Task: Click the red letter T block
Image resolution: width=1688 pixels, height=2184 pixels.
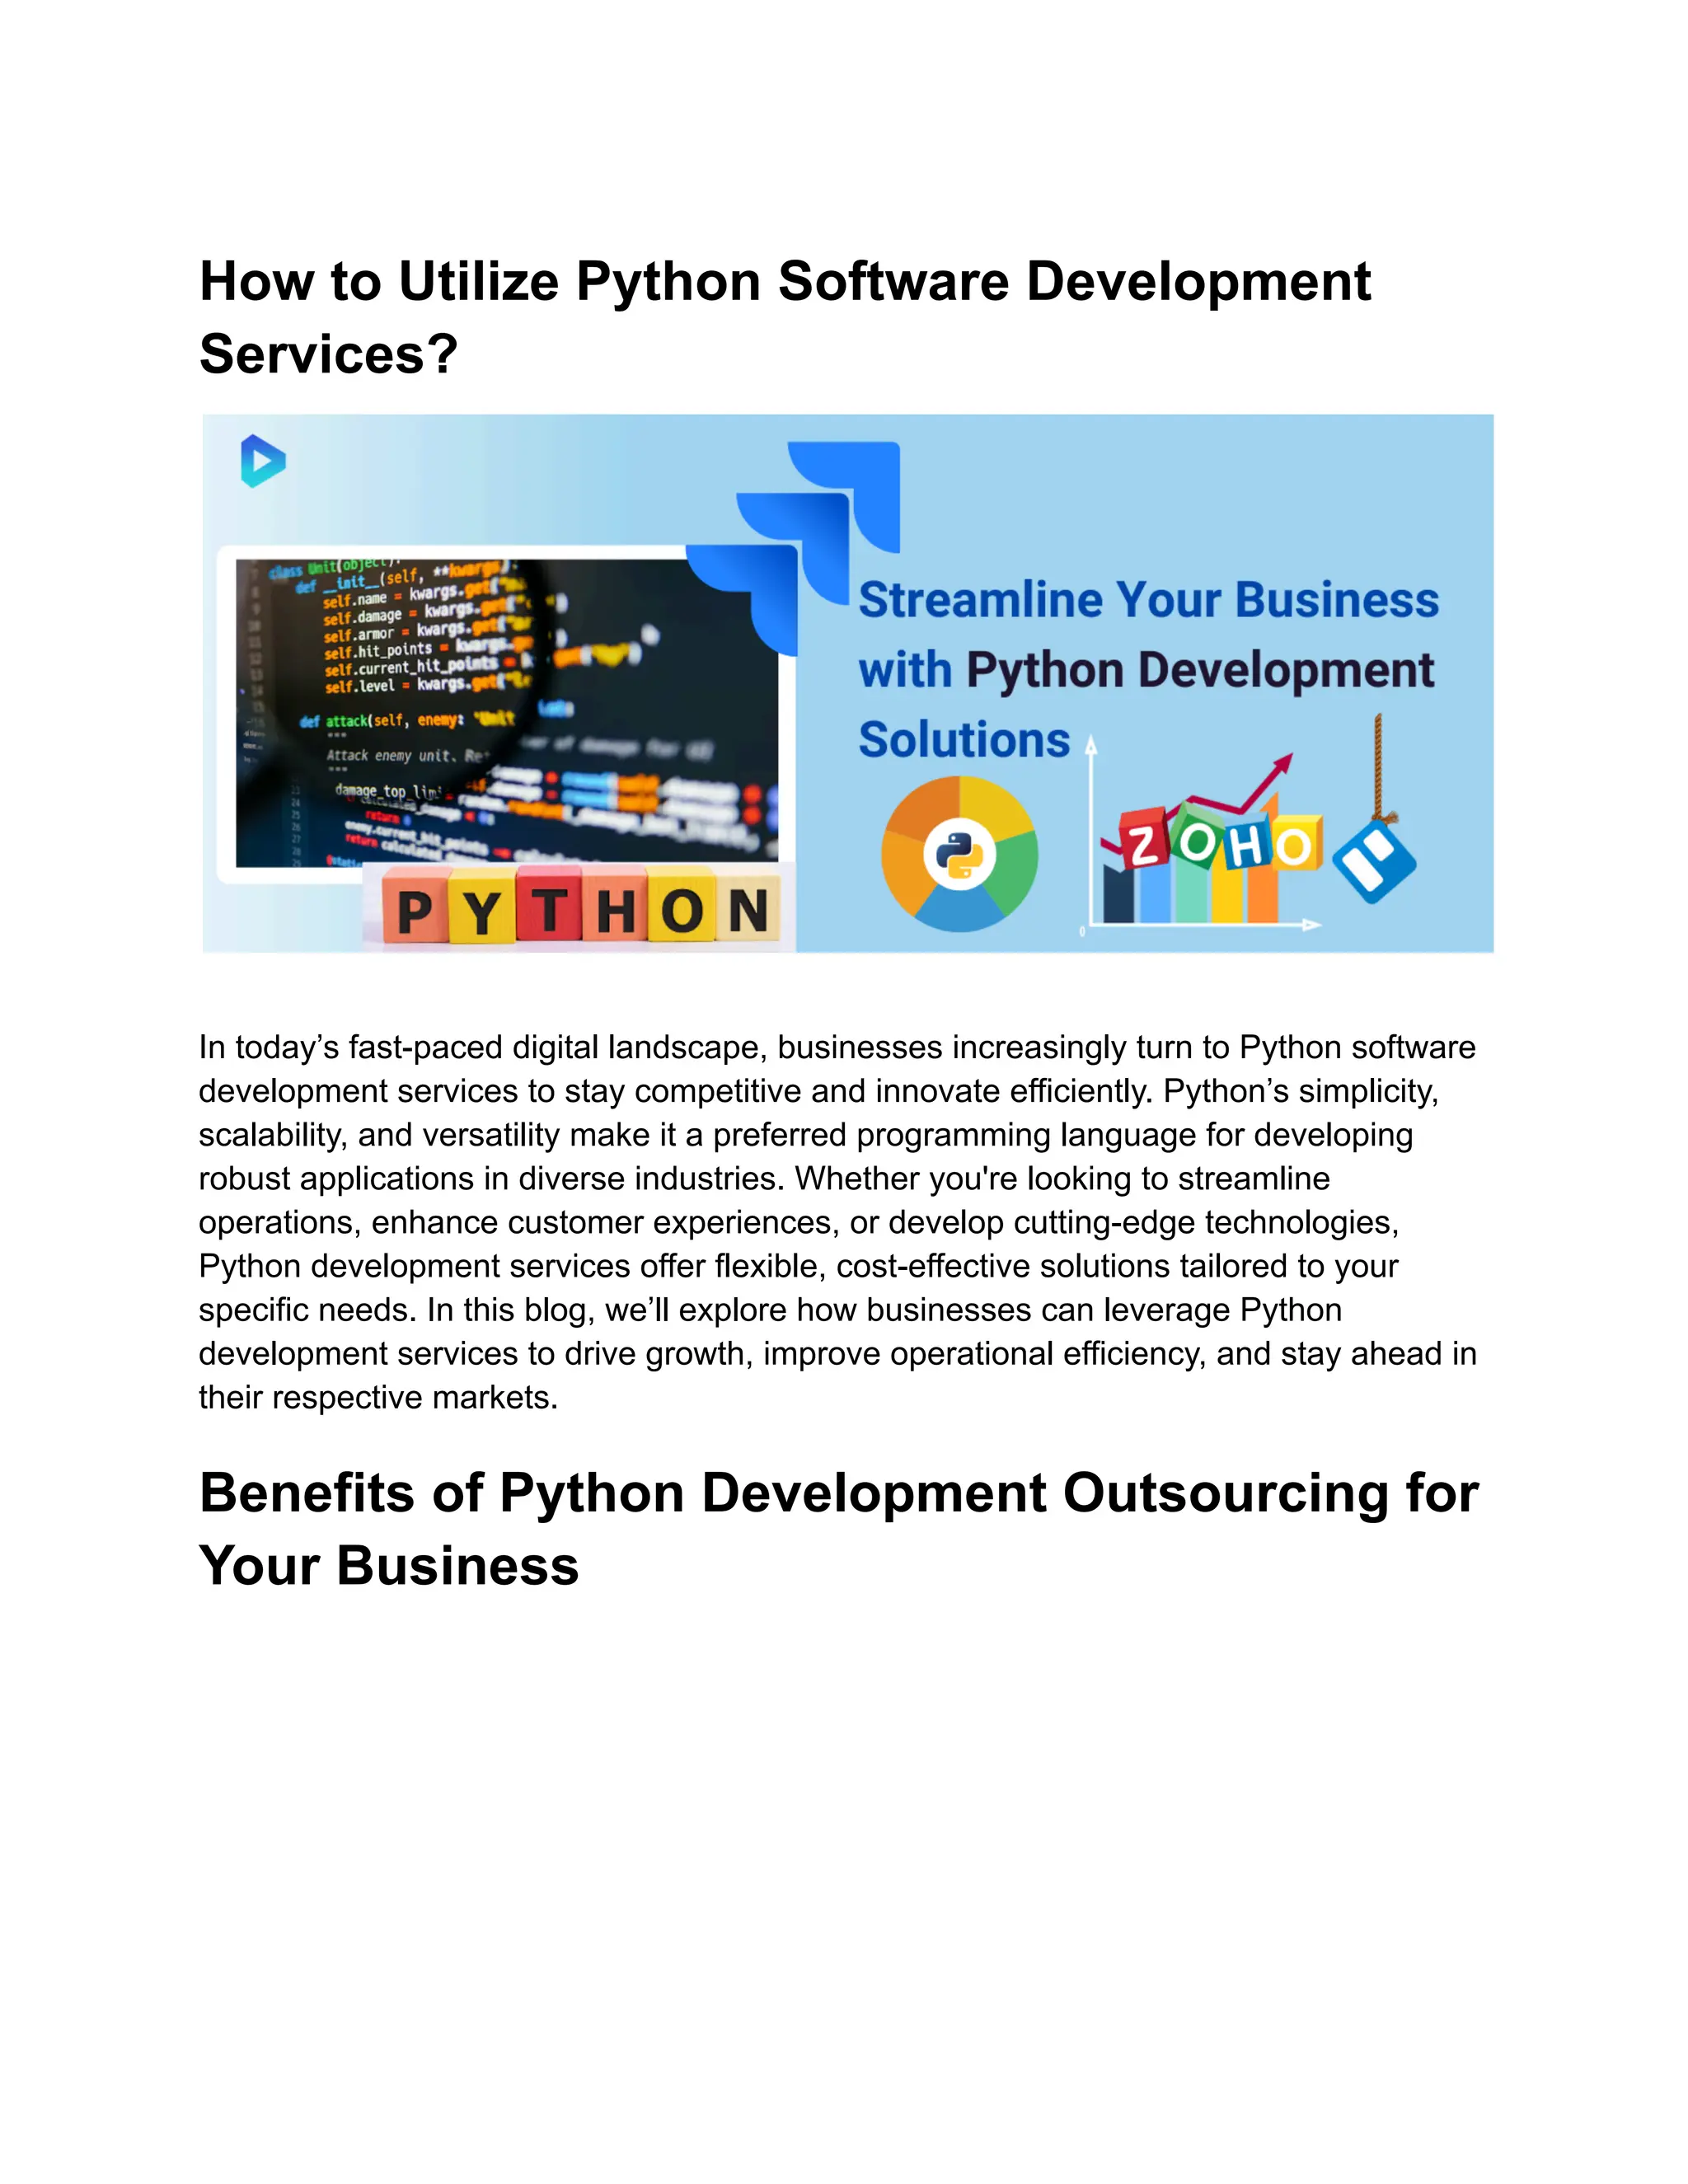Action: tap(548, 910)
